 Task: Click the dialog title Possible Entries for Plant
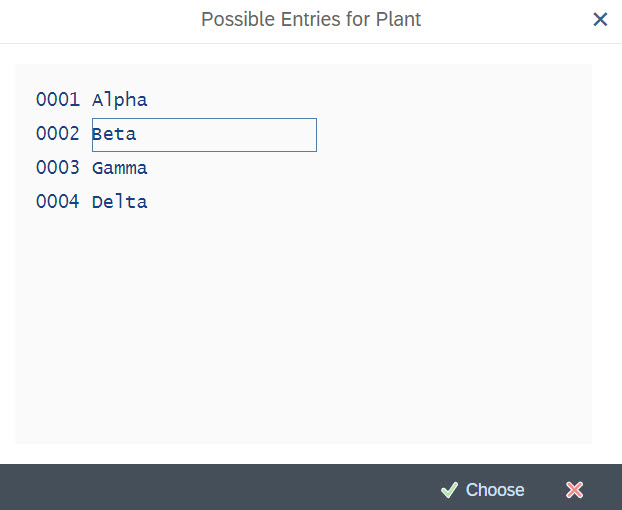tap(310, 20)
